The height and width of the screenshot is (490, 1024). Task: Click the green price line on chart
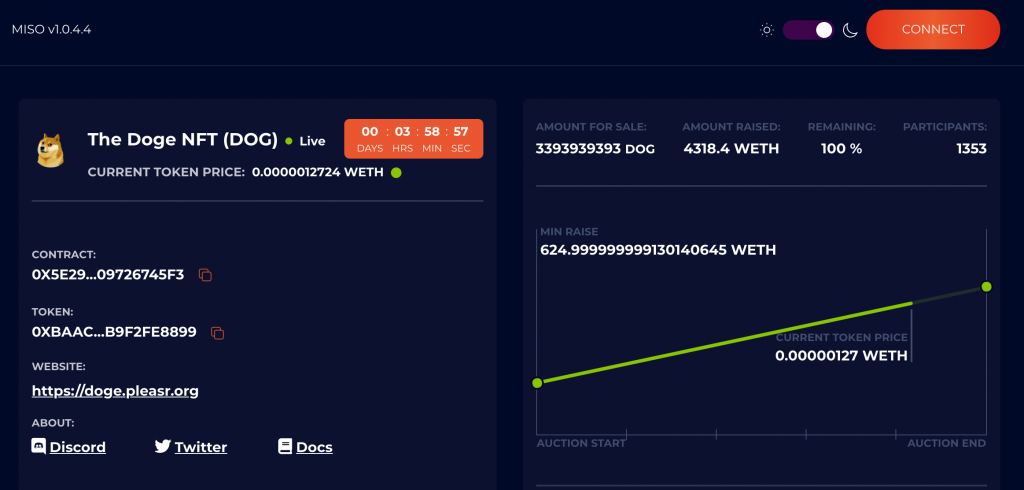pyautogui.click(x=725, y=343)
